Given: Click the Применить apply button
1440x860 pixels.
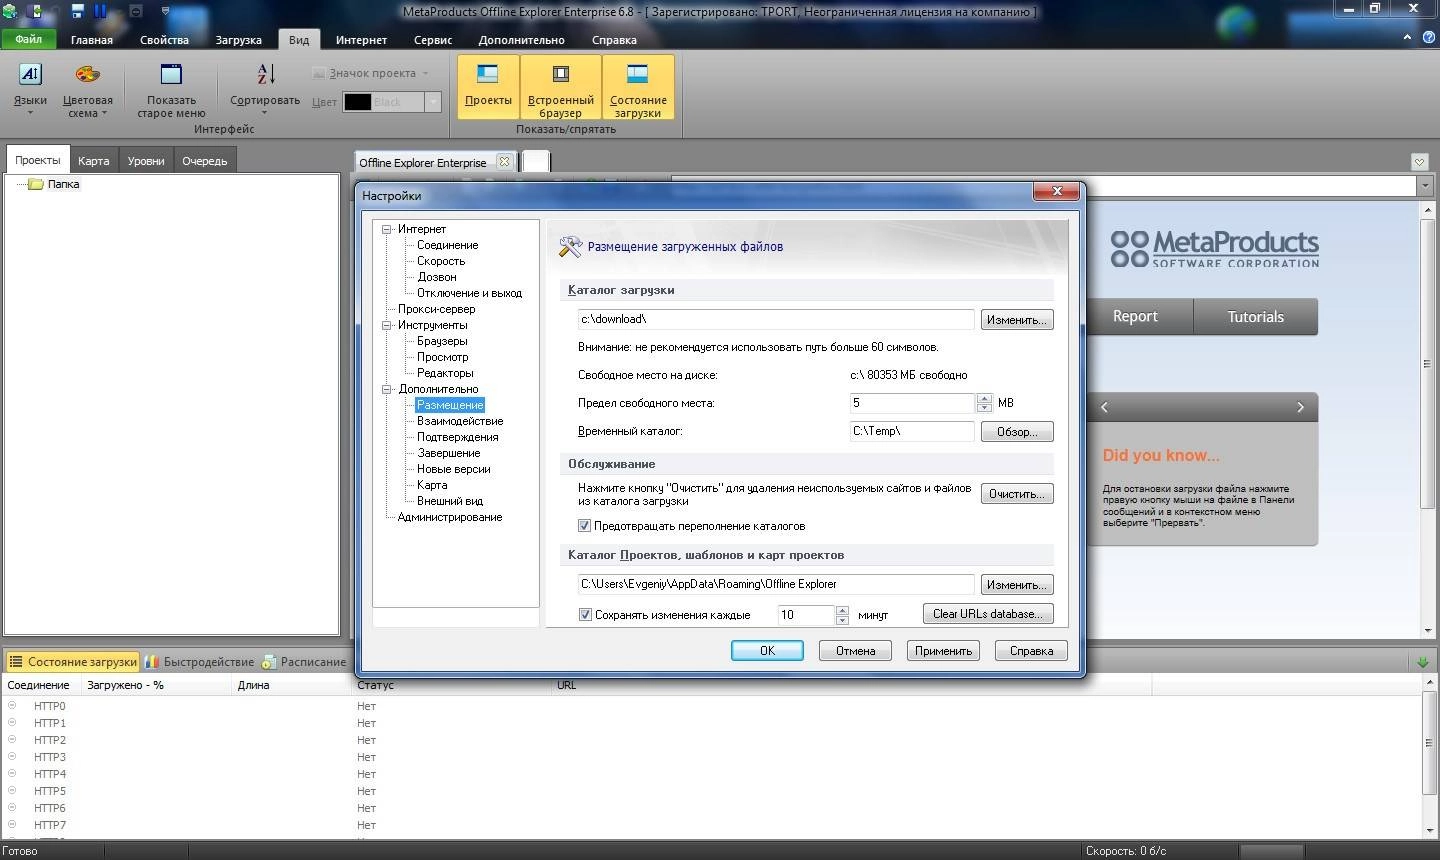Looking at the screenshot, I should 943,651.
